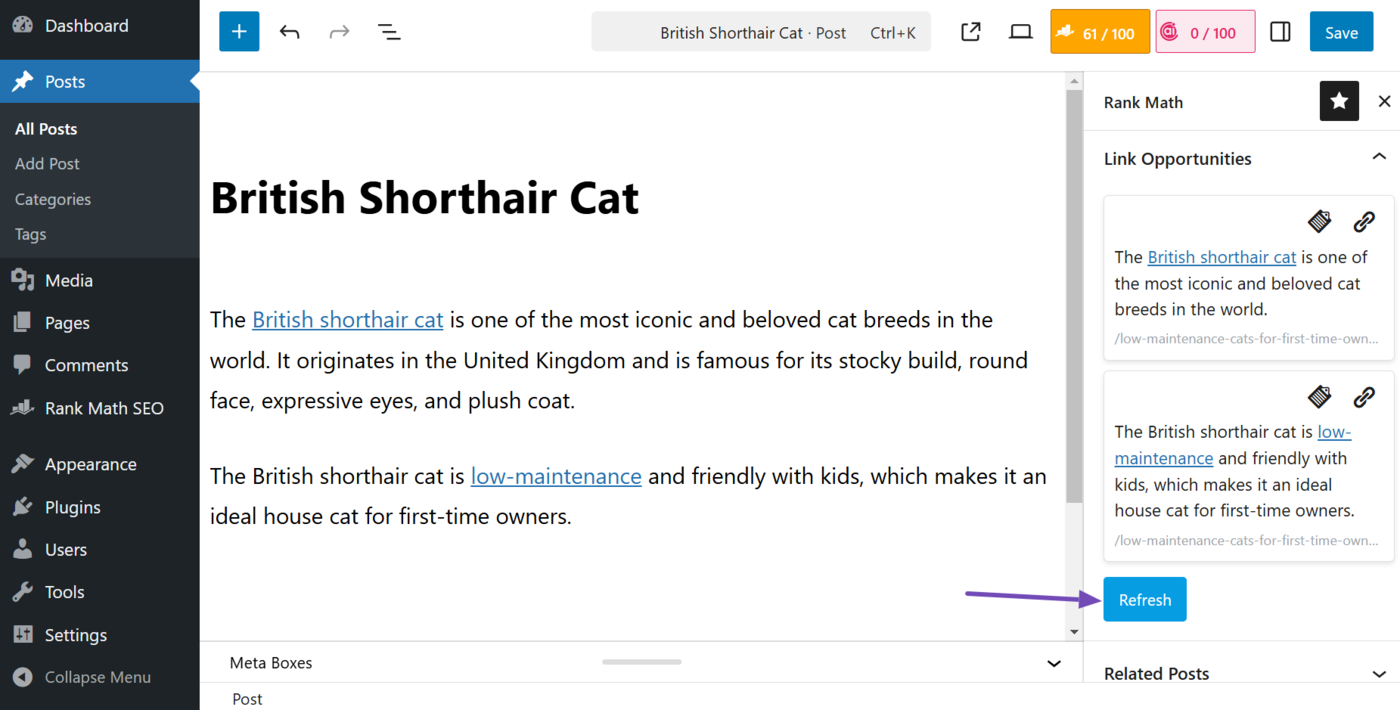Viewport: 1400px width, 710px height.
Task: Click the Redo arrow icon
Action: pos(339,31)
